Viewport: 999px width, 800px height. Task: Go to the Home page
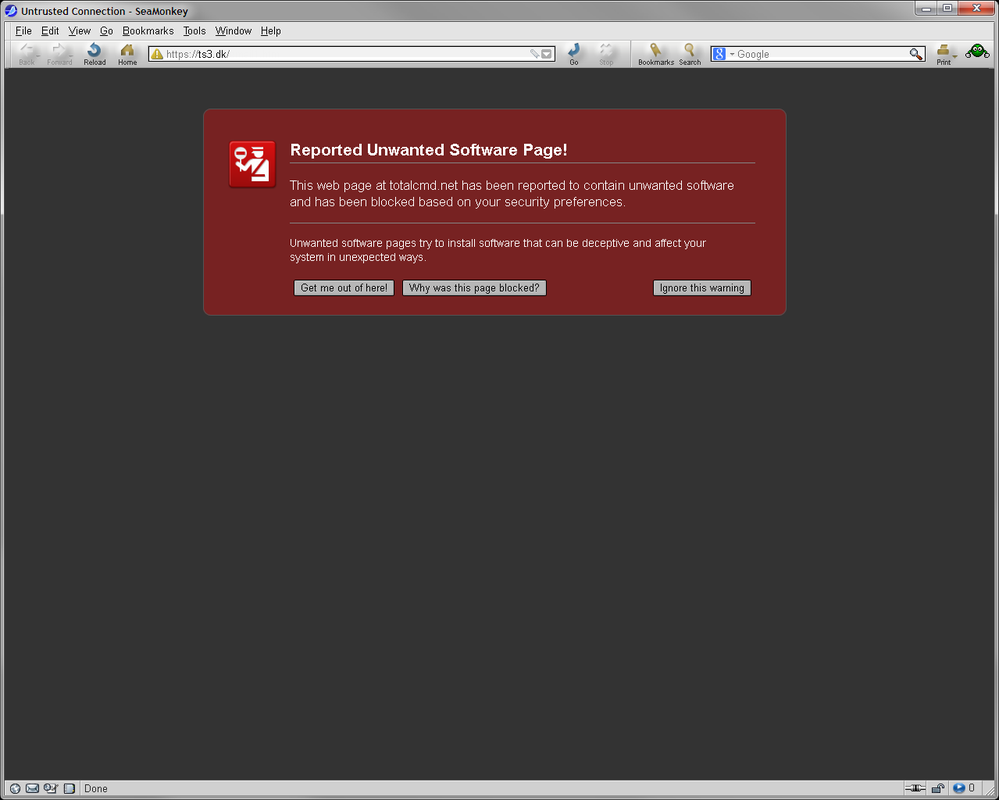[x=127, y=54]
